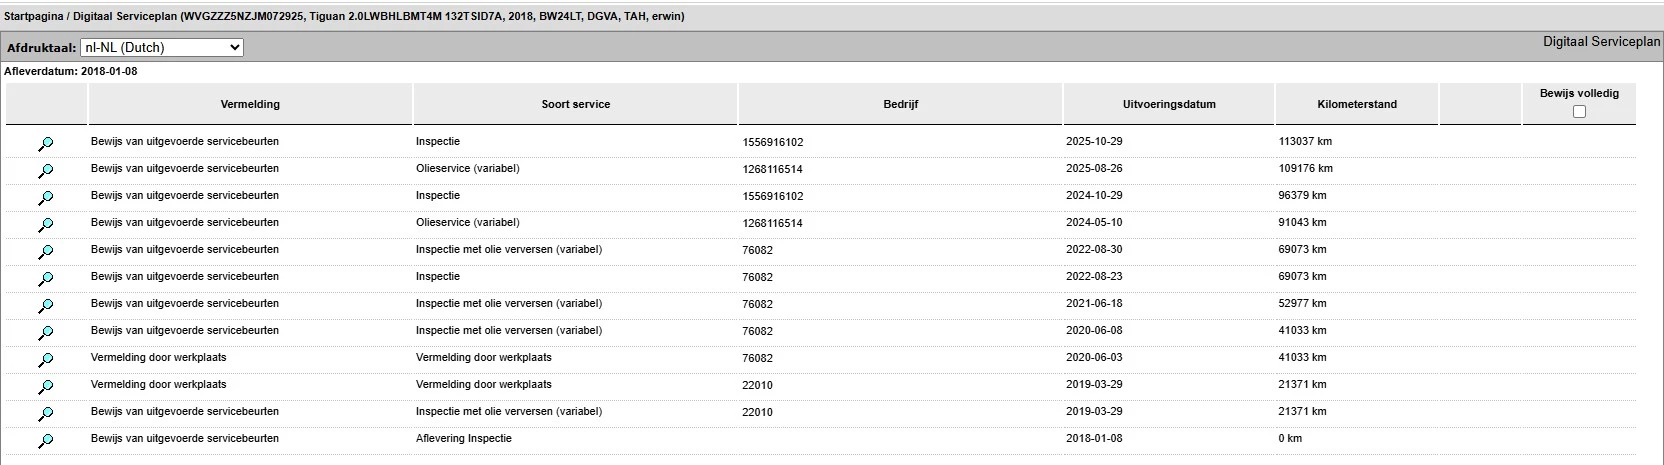Go to Startpagina in breadcrumb
The width and height of the screenshot is (1664, 465).
click(34, 17)
